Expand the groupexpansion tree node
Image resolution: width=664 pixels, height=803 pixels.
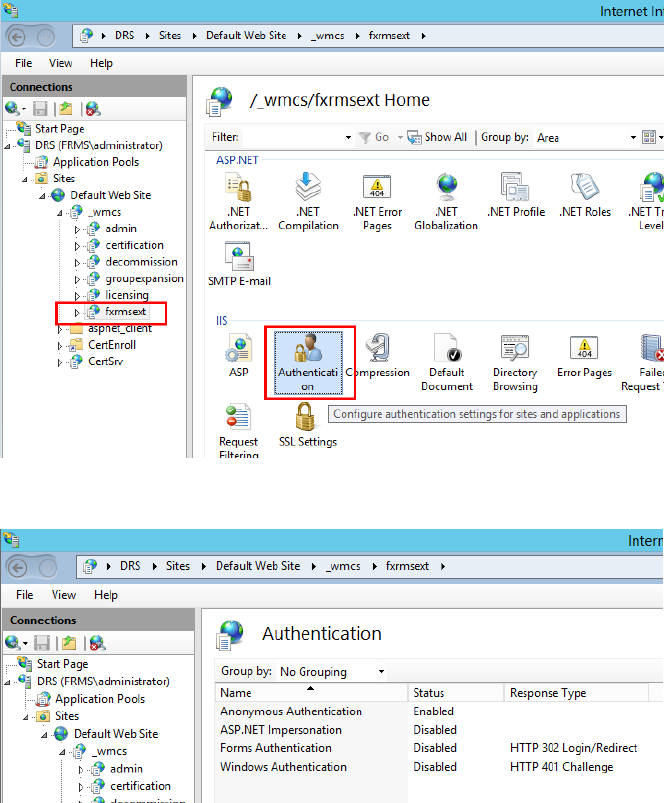[77, 280]
